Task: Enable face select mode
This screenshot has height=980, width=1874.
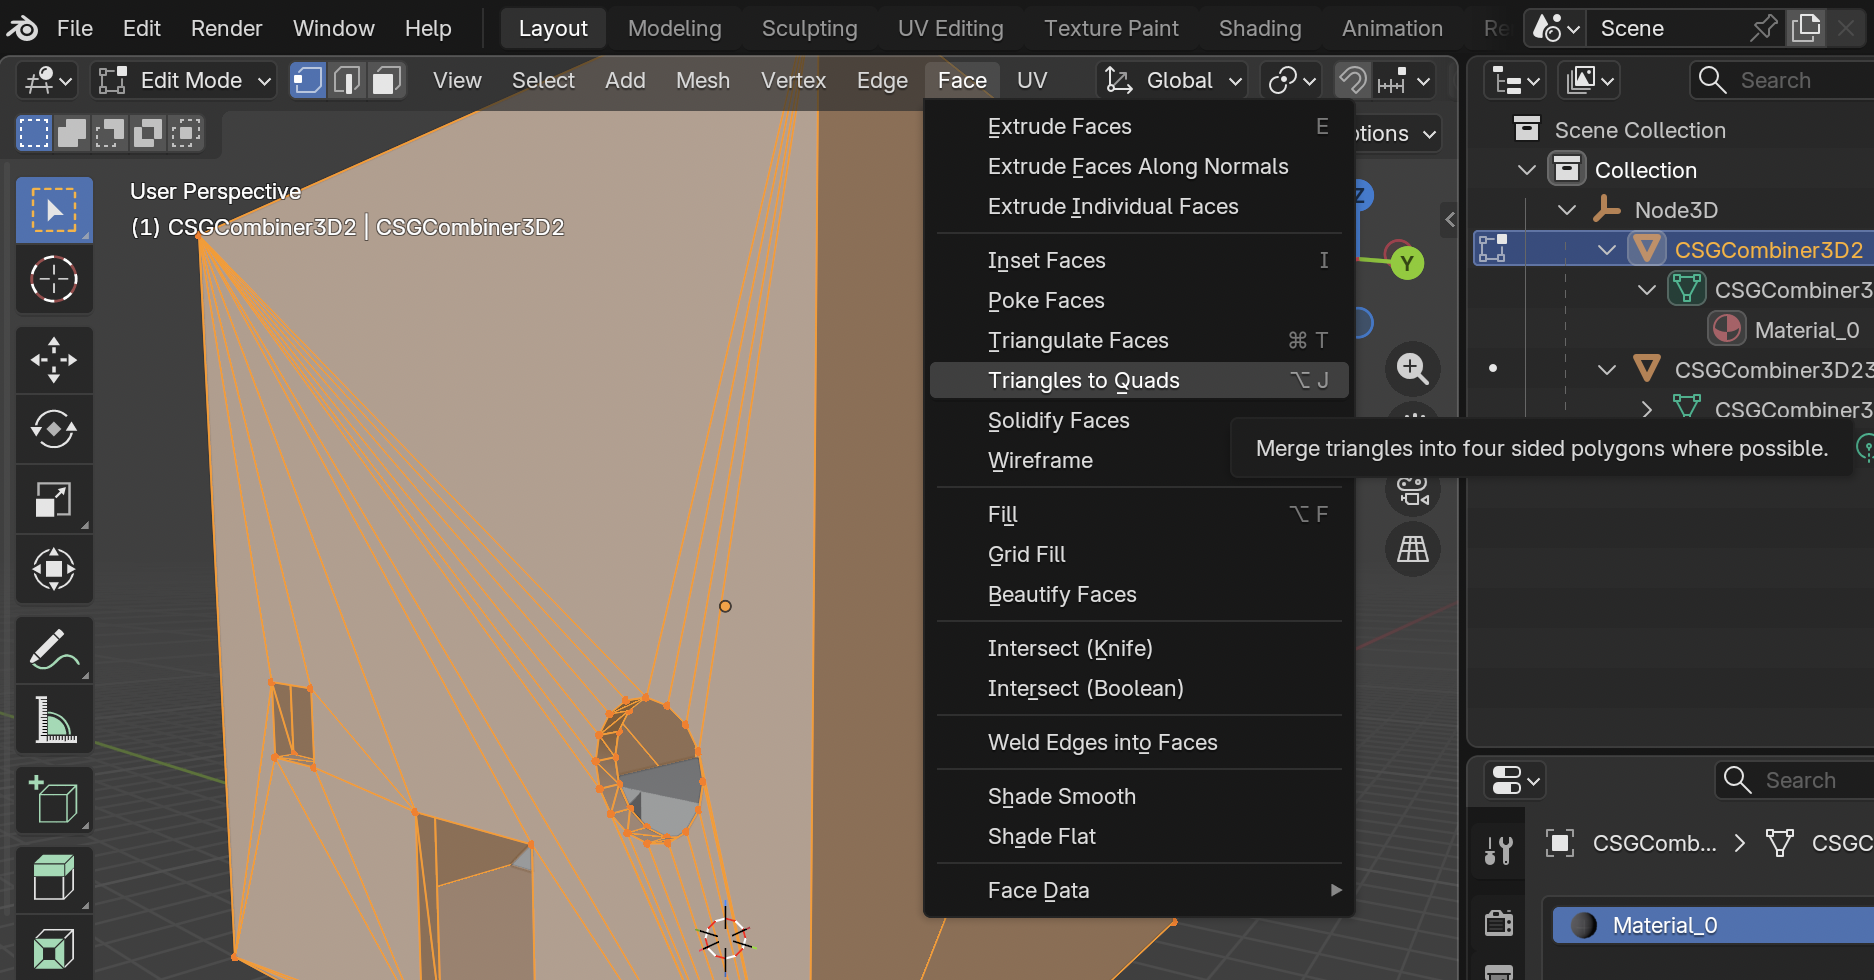Action: (386, 80)
